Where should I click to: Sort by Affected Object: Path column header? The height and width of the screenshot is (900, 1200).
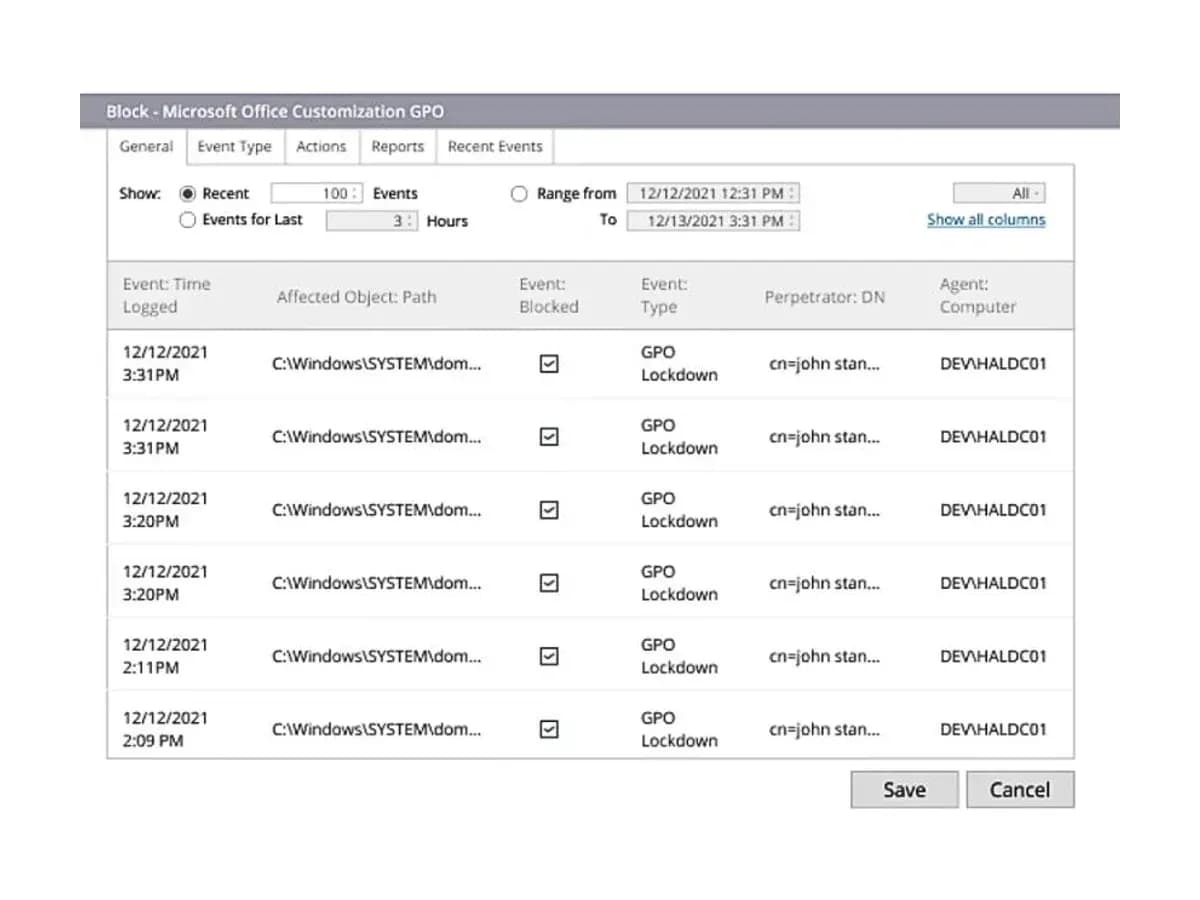tap(356, 297)
